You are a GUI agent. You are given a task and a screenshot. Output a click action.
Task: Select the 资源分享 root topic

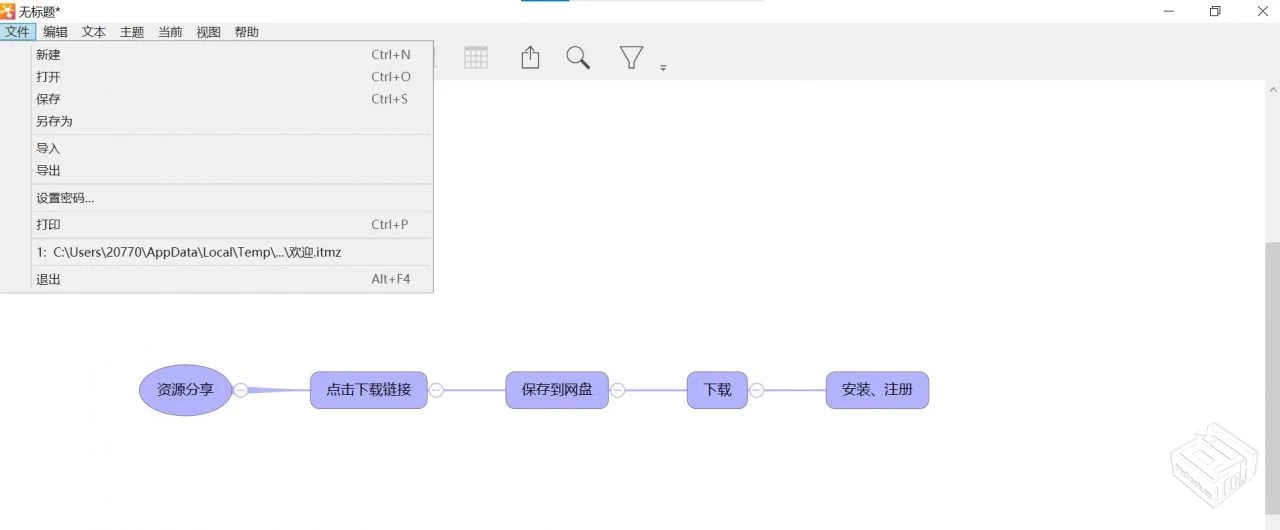[185, 390]
